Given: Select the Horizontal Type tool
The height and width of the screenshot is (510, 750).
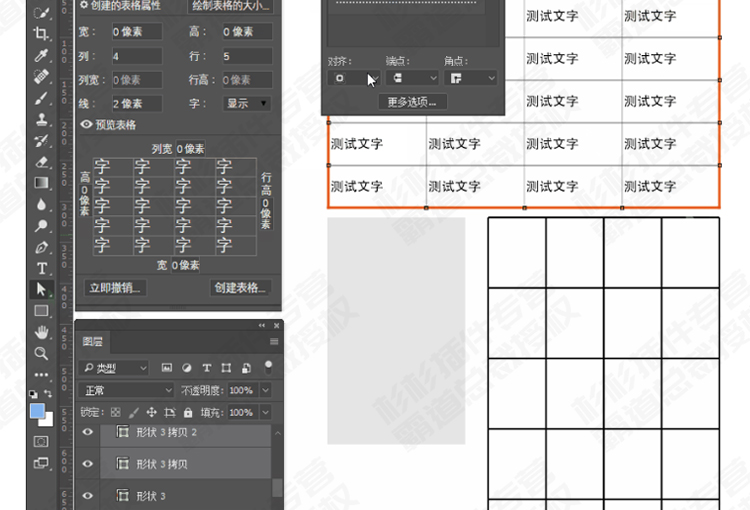Looking at the screenshot, I should [x=41, y=268].
